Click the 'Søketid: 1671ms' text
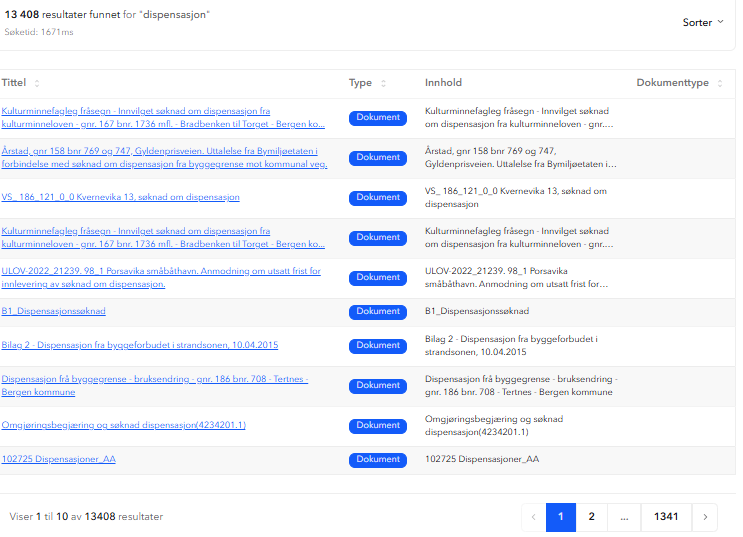This screenshot has width=743, height=537. pos(39,32)
